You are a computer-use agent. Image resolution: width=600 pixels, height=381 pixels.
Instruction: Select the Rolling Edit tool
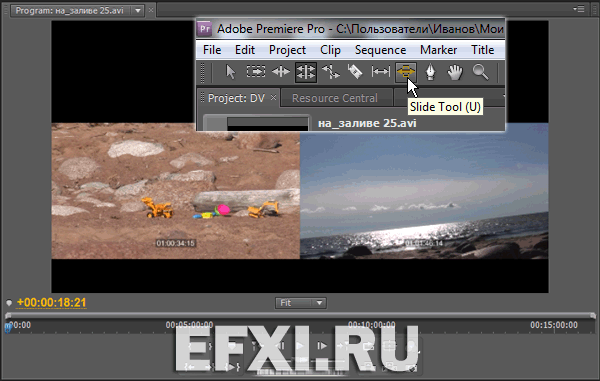click(x=306, y=72)
